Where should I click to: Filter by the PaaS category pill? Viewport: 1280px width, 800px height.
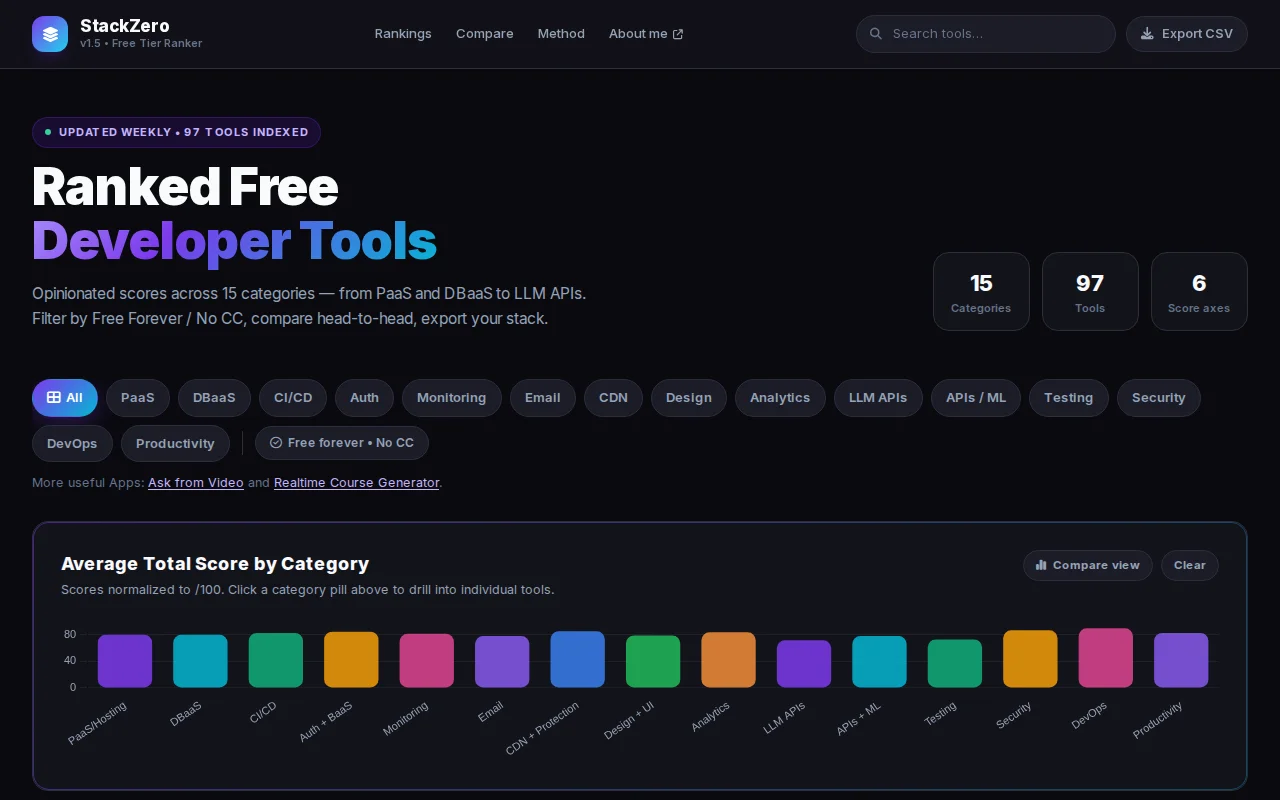138,398
